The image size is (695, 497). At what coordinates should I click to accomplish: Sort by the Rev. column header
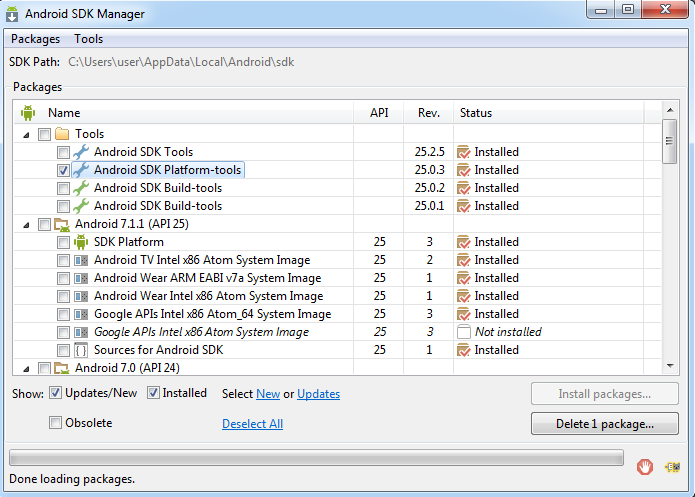pyautogui.click(x=429, y=113)
